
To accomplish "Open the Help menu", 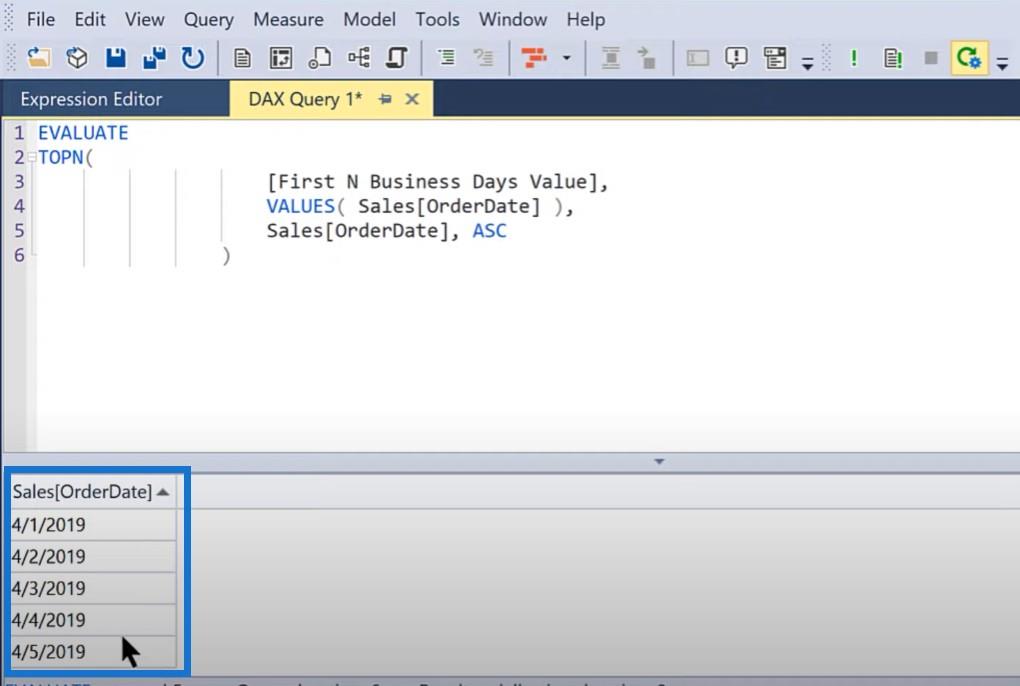I will (x=585, y=20).
